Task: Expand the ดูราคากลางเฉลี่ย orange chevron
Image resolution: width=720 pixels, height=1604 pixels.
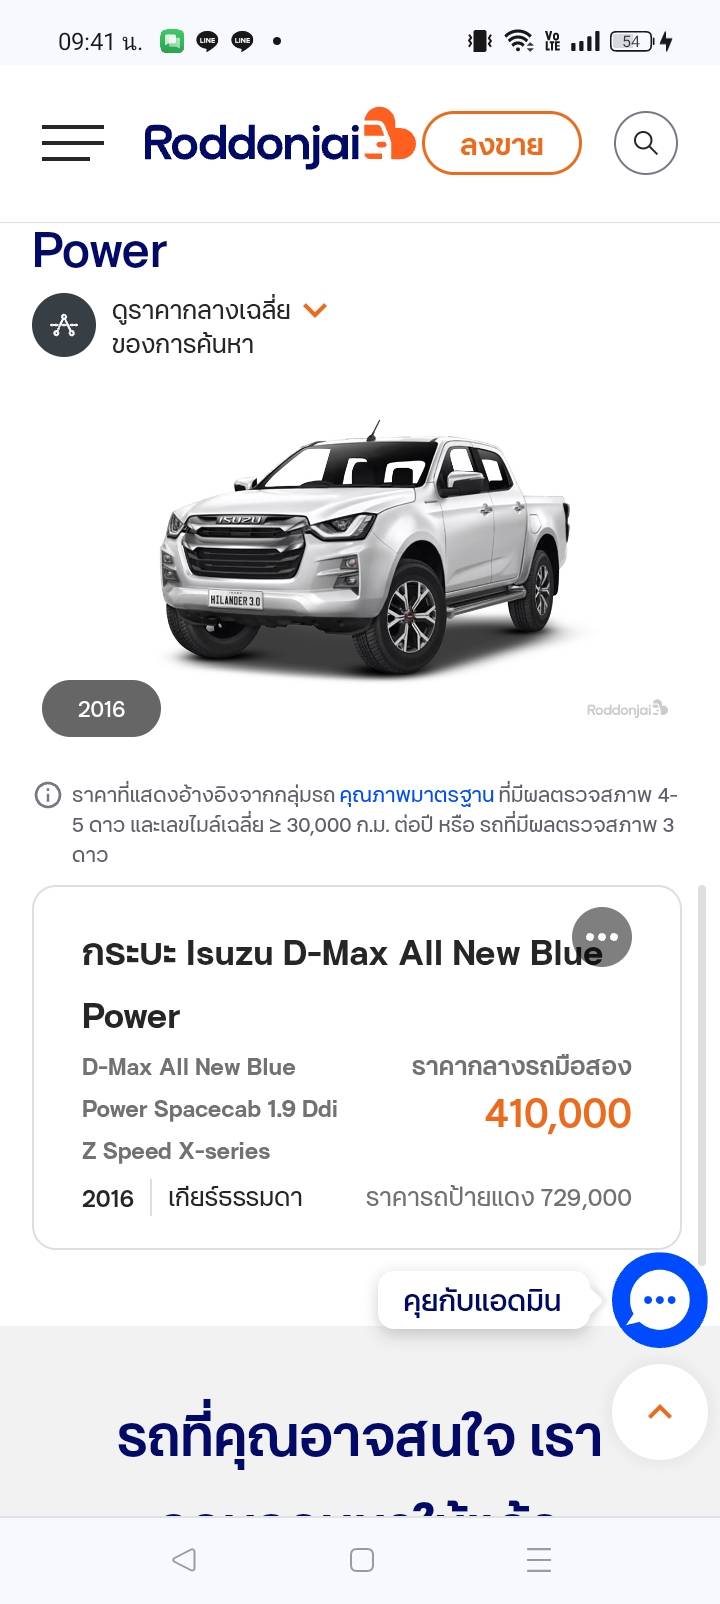Action: point(315,311)
